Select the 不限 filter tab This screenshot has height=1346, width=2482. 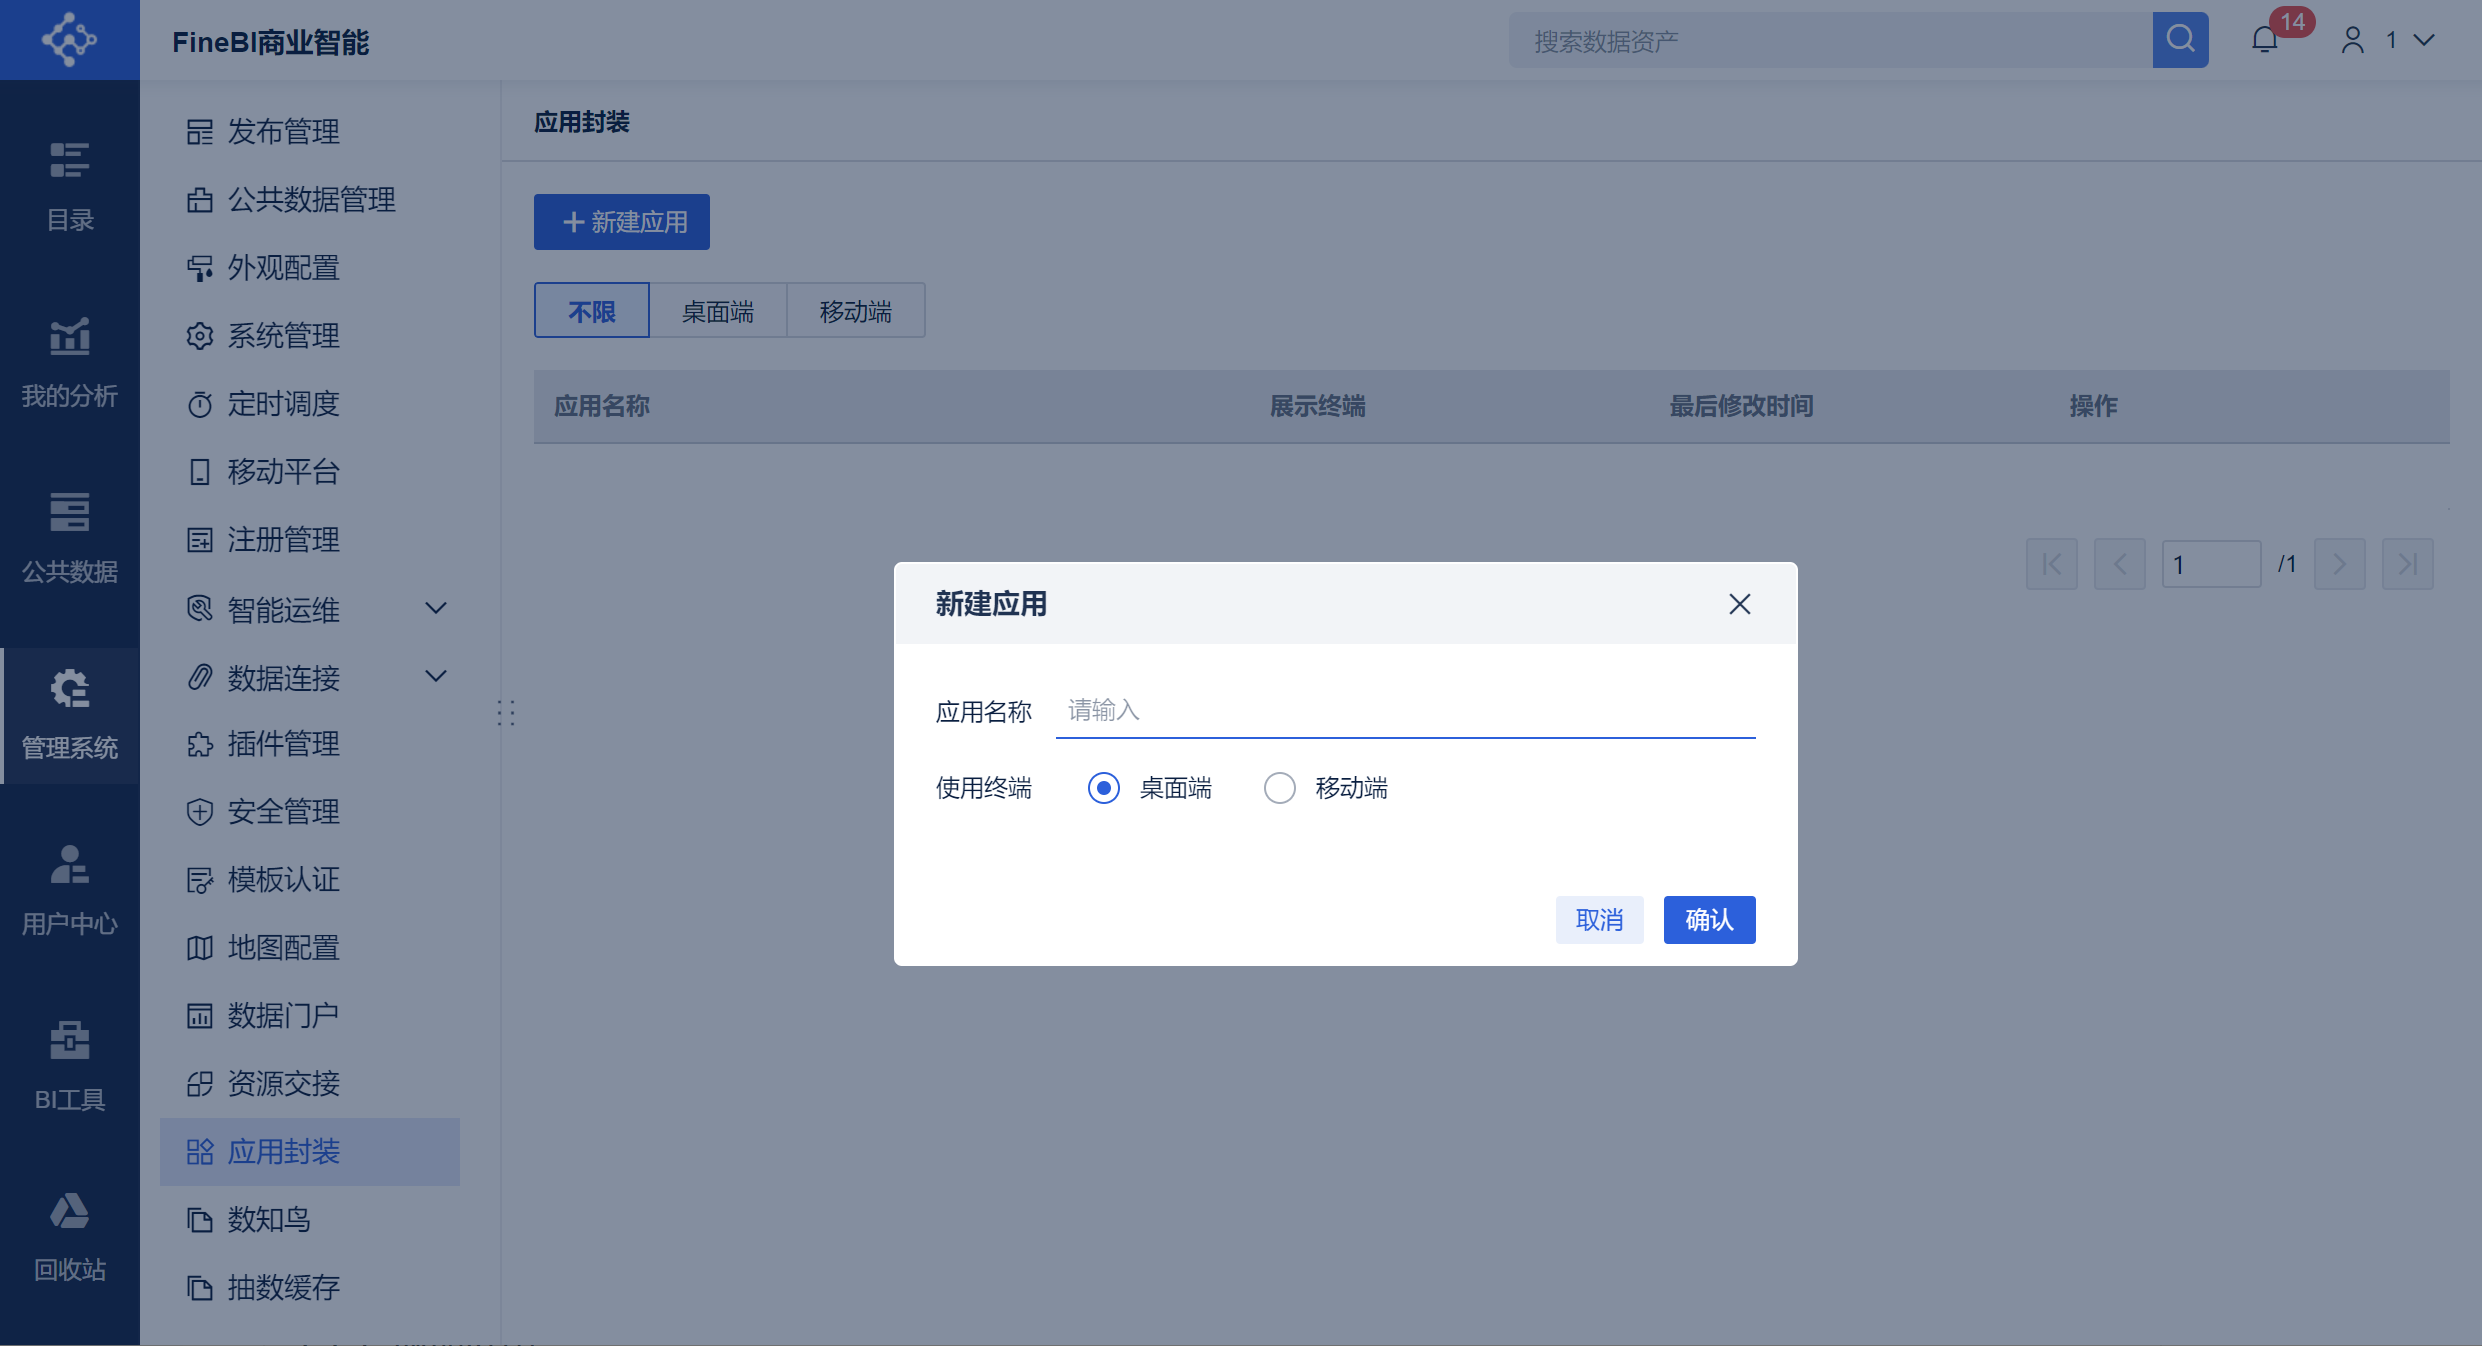click(x=592, y=311)
